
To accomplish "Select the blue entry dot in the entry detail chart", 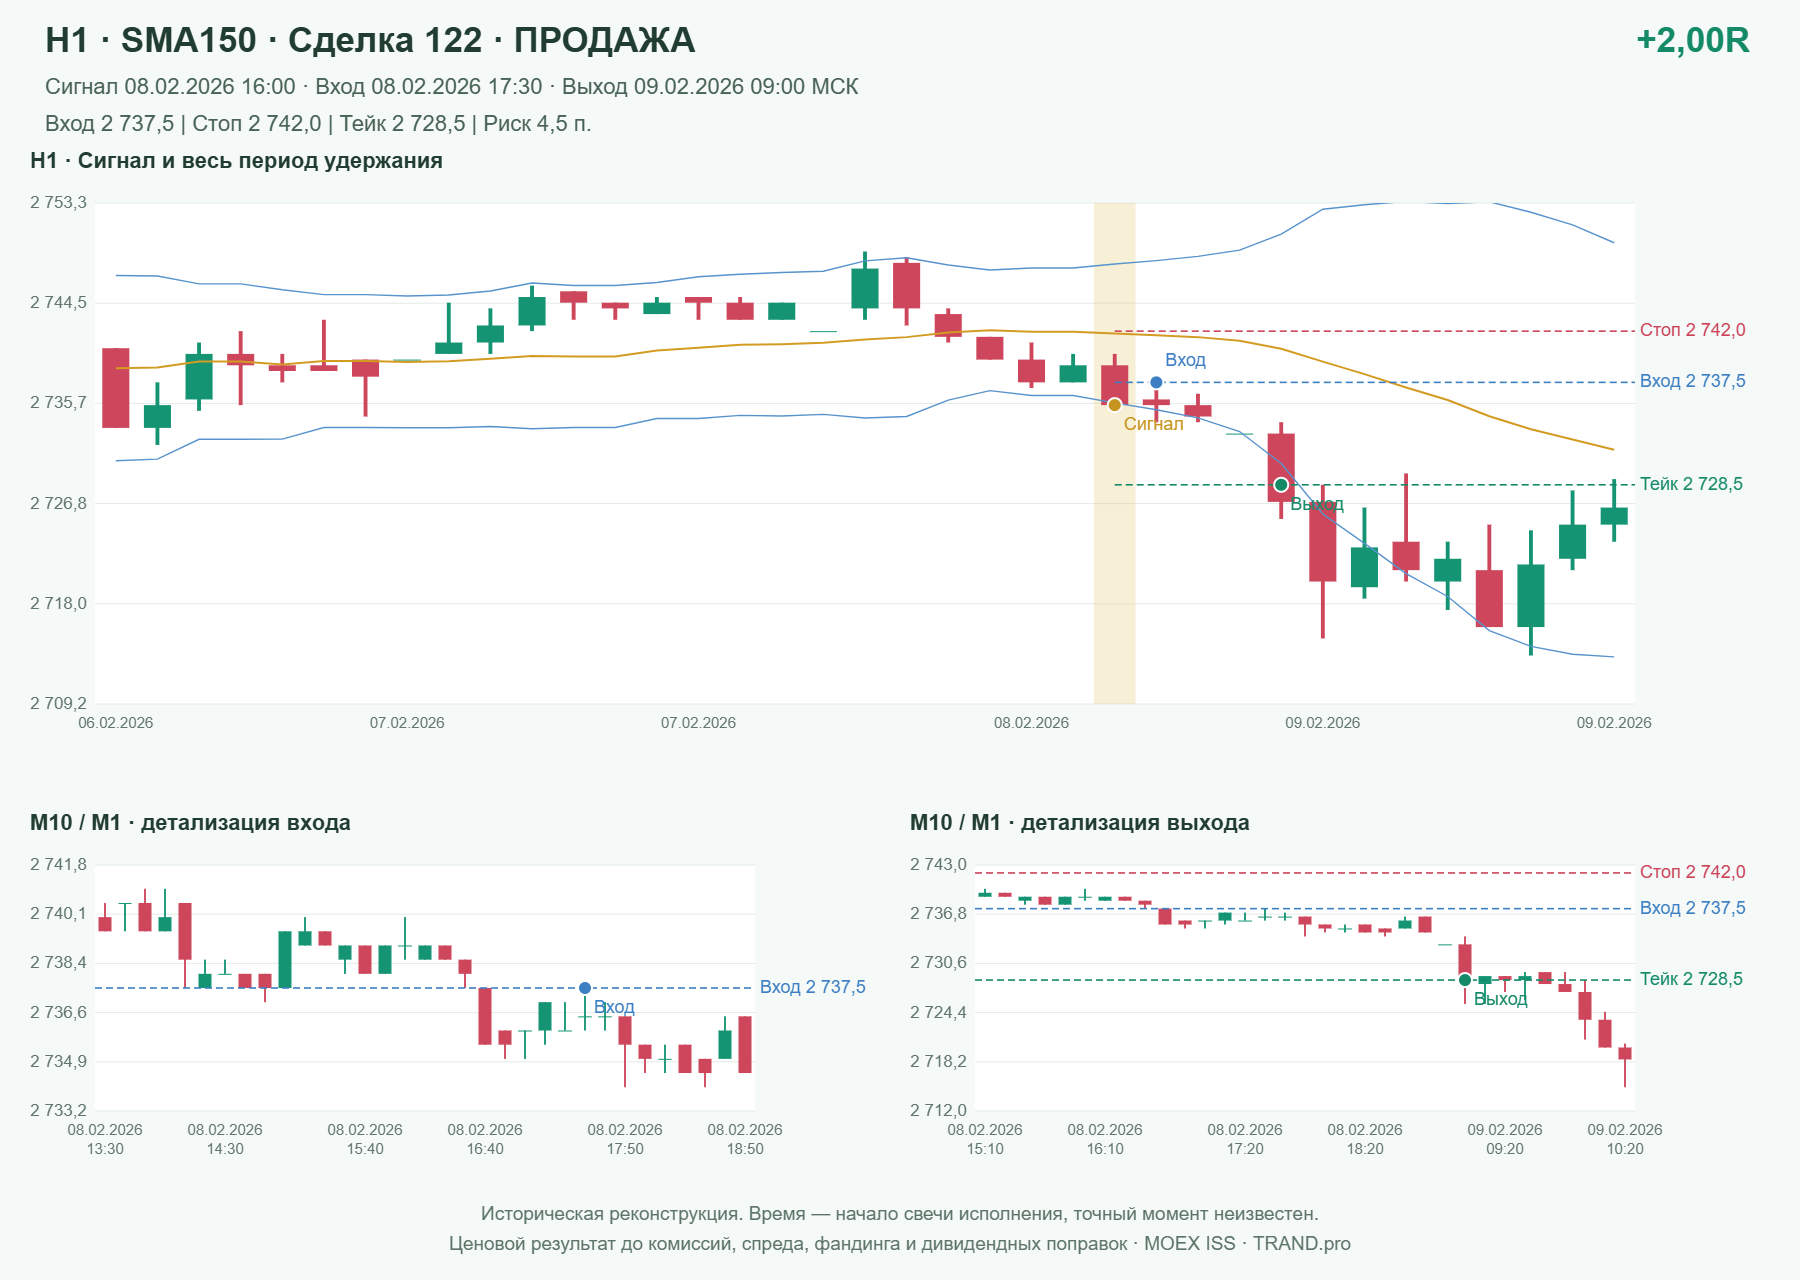I will (x=585, y=988).
